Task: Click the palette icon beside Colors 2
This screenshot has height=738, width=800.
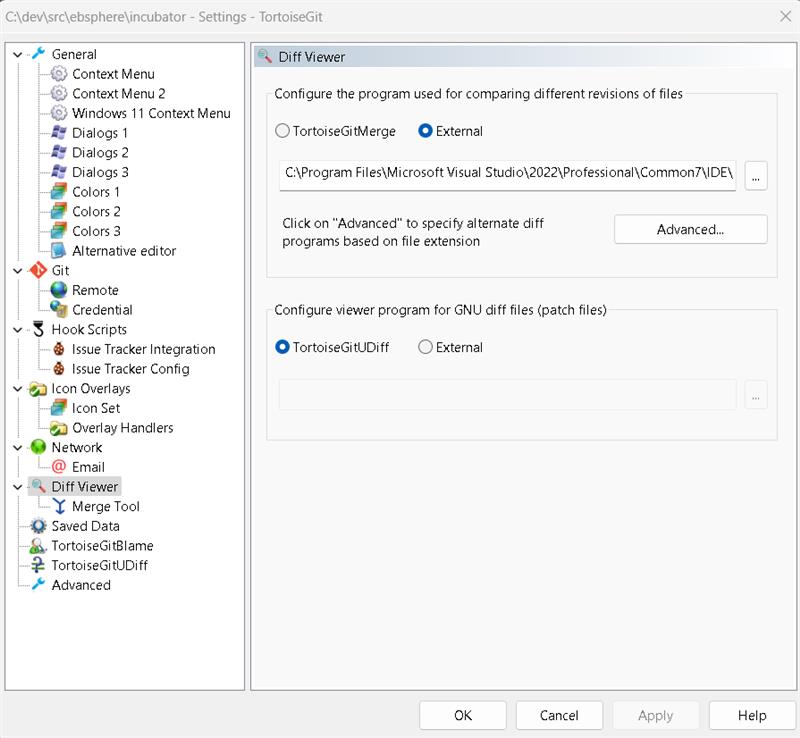Action: (59, 211)
